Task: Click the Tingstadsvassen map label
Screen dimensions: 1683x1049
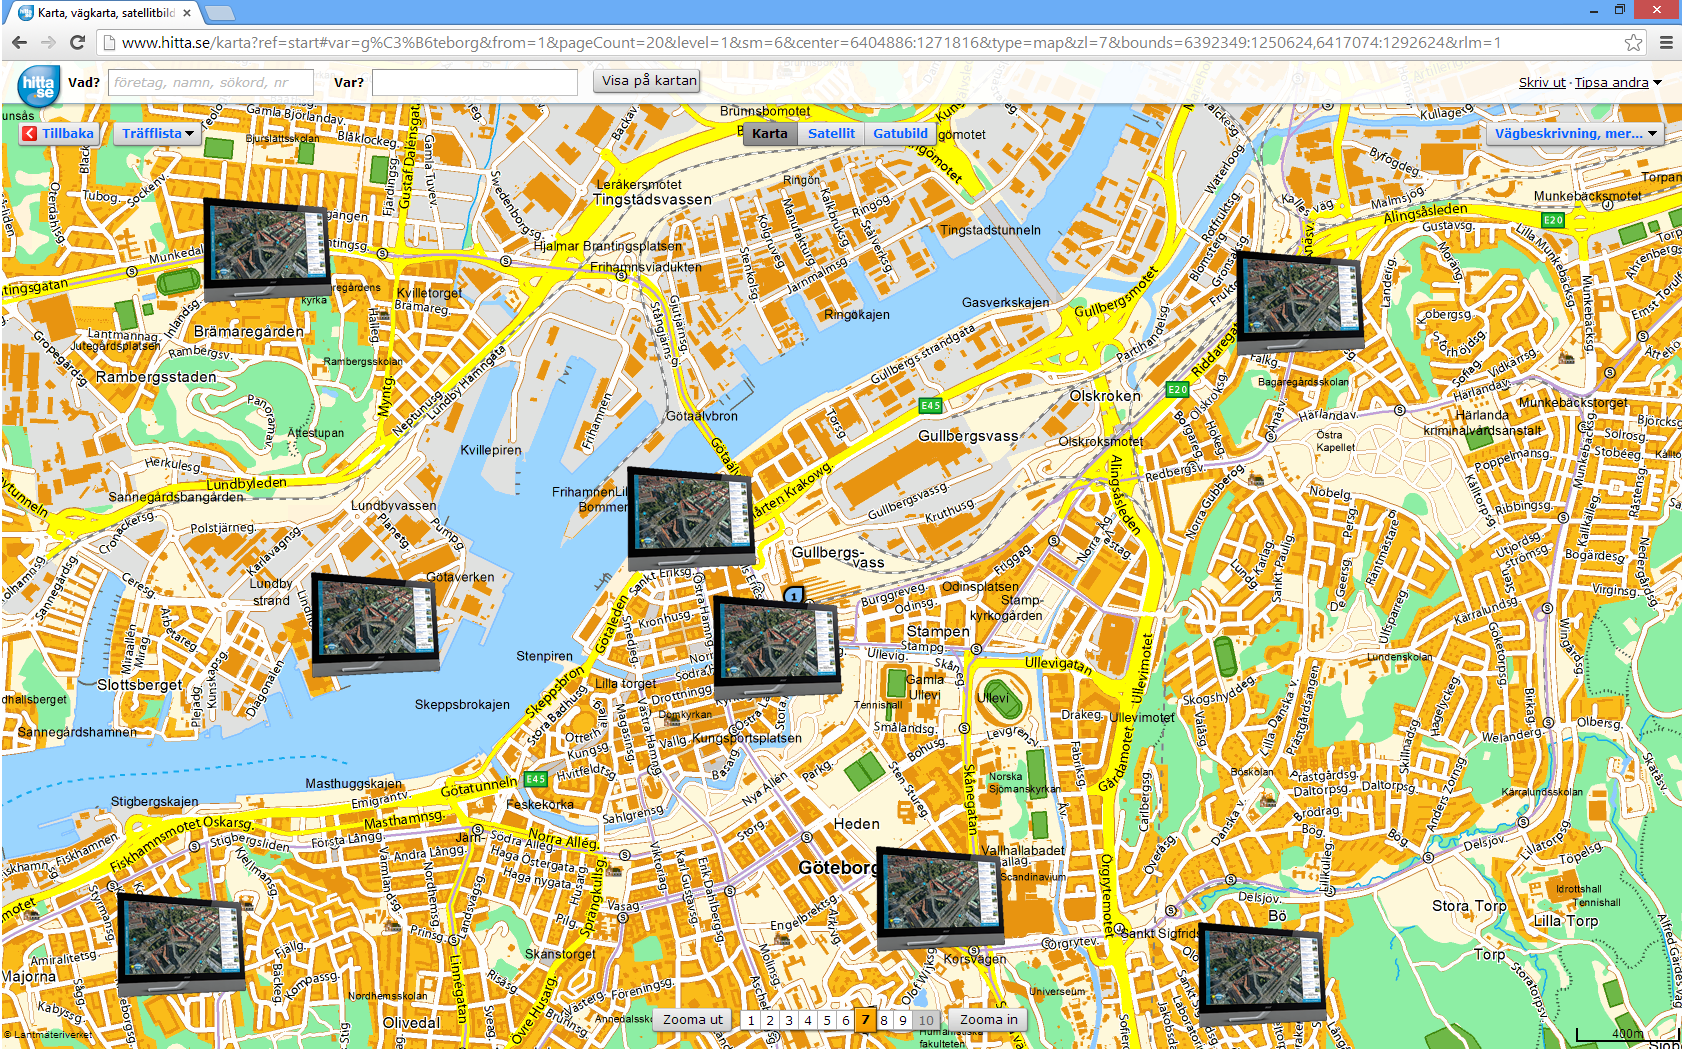Action: click(x=652, y=199)
